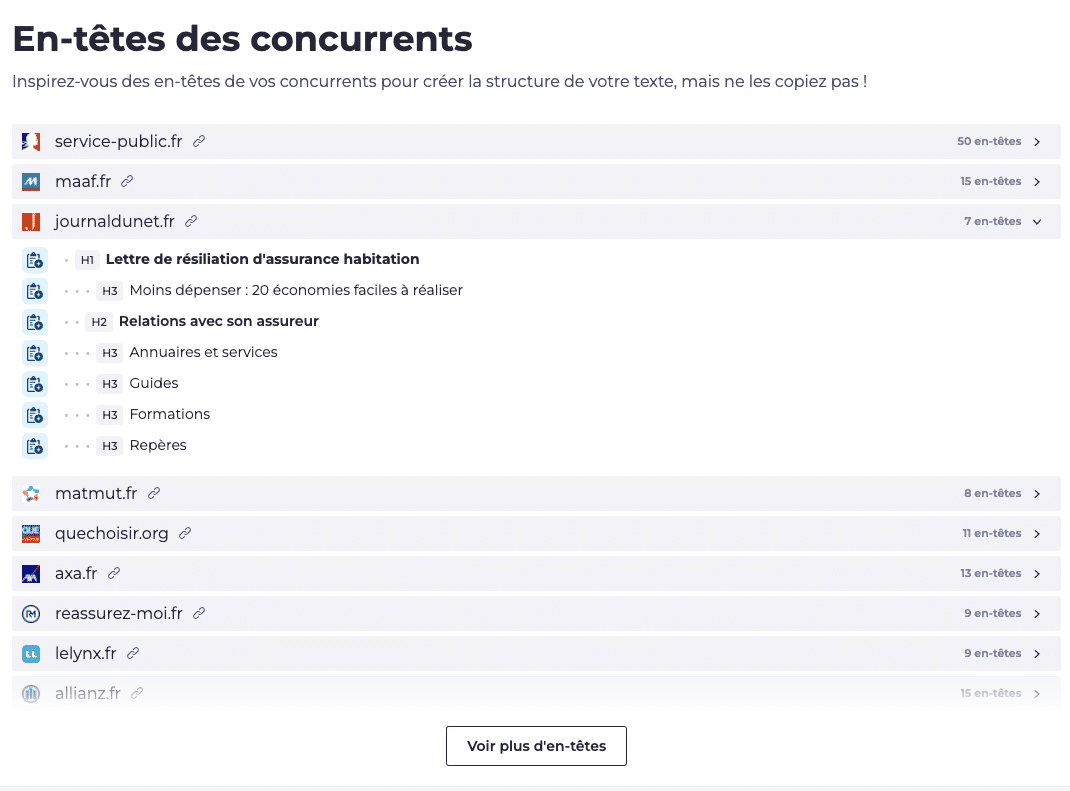Click the journaldunet.fr link icon
Viewport: 1070px width, 791px height.
coord(191,222)
